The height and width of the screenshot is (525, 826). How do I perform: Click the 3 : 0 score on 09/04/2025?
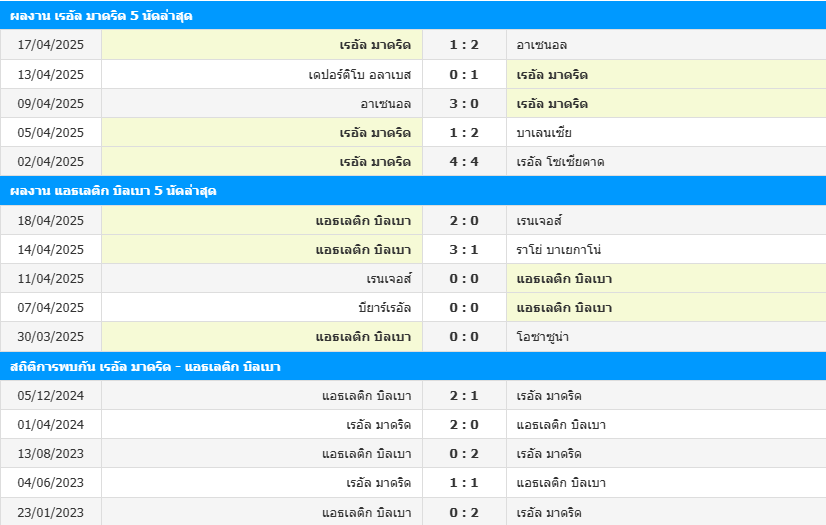pyautogui.click(x=464, y=104)
